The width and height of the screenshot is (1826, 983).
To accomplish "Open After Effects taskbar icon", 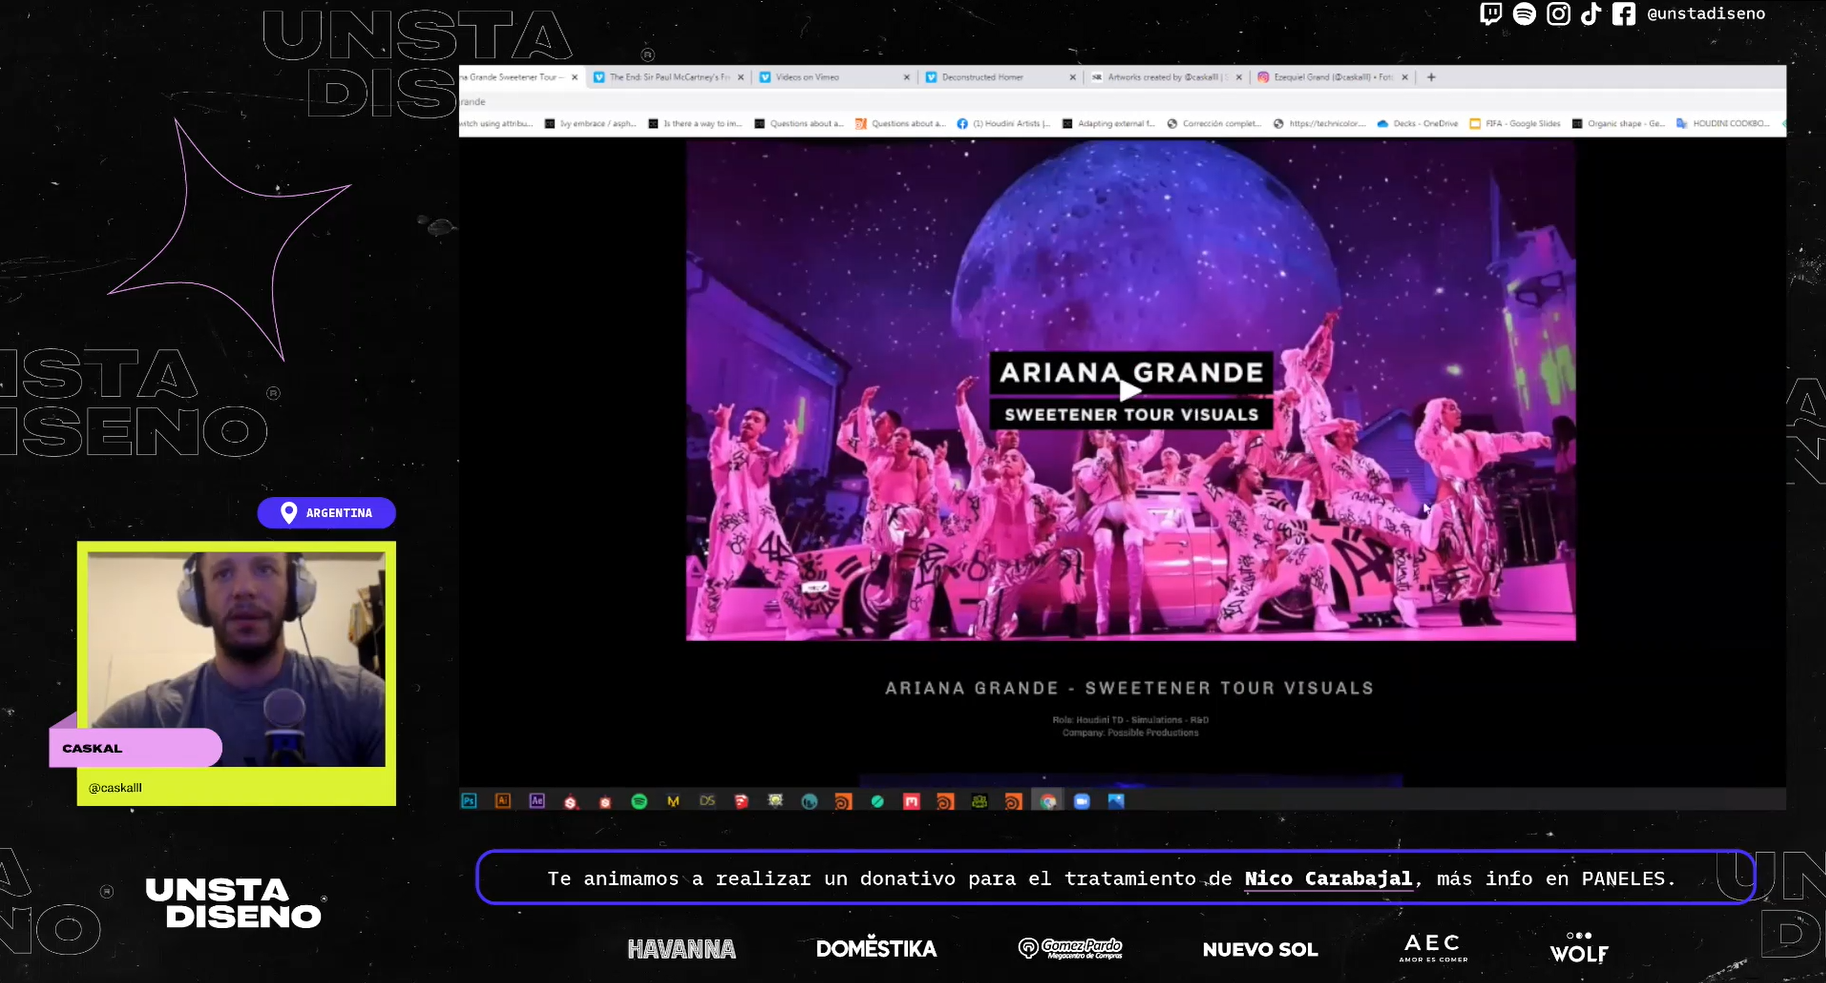I will tap(537, 801).
